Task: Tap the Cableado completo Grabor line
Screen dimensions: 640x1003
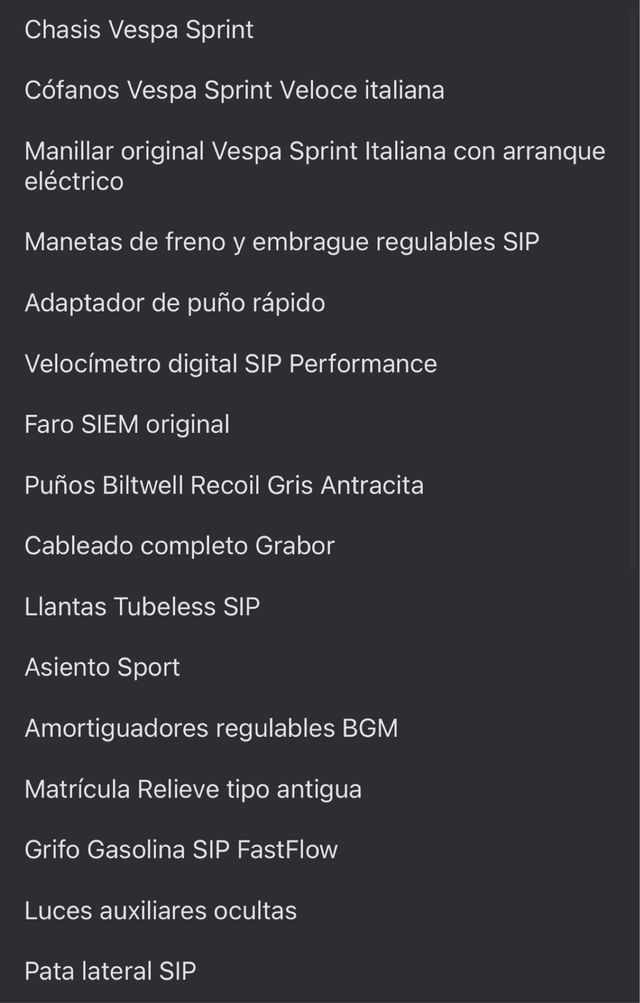Action: (x=179, y=546)
